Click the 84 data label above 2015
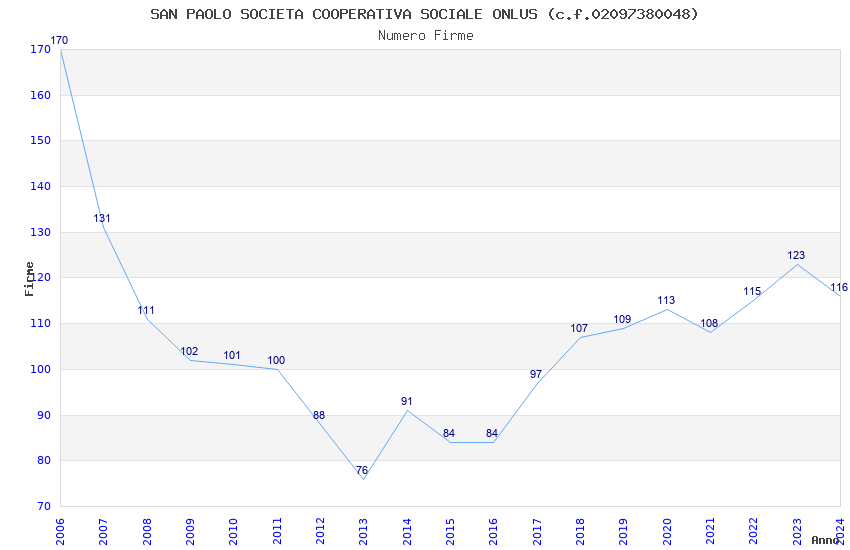Image resolution: width=850 pixels, height=550 pixels. coord(449,433)
